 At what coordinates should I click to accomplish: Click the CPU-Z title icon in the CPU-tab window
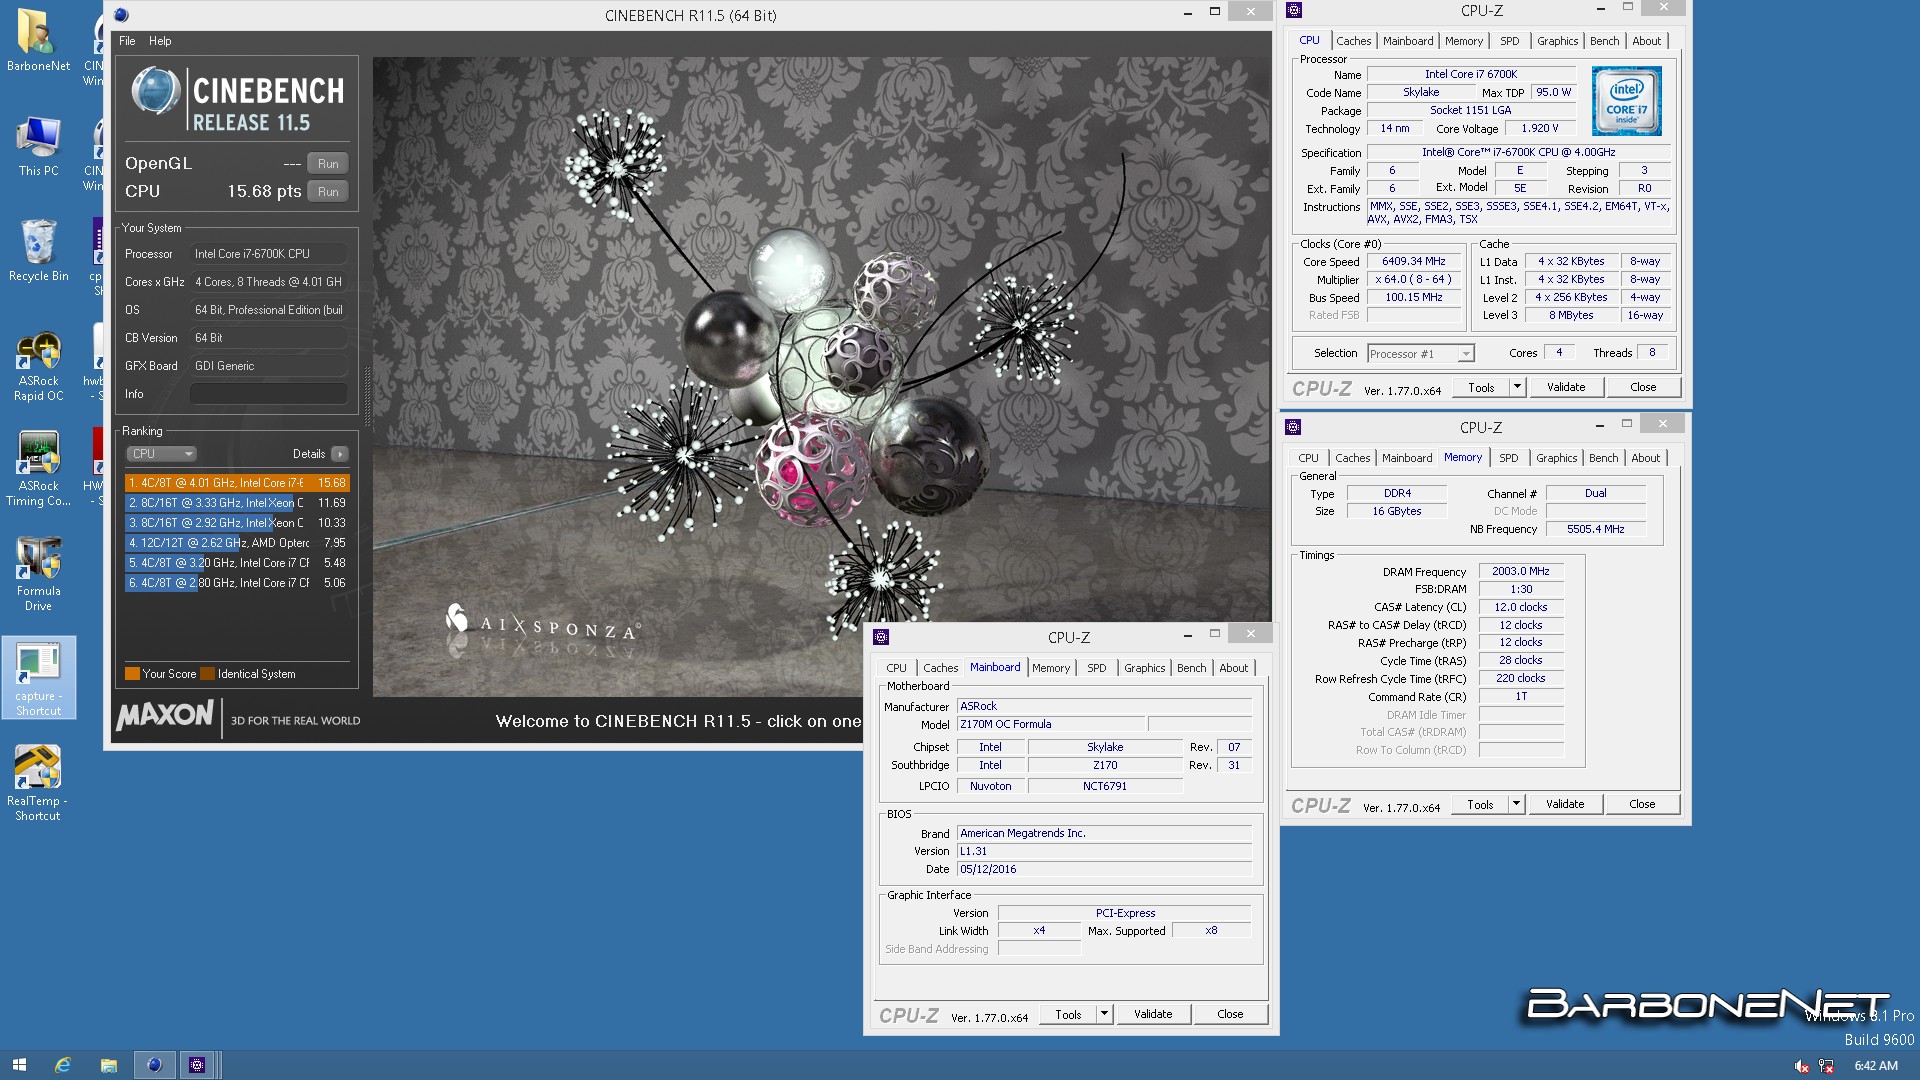click(x=1294, y=10)
